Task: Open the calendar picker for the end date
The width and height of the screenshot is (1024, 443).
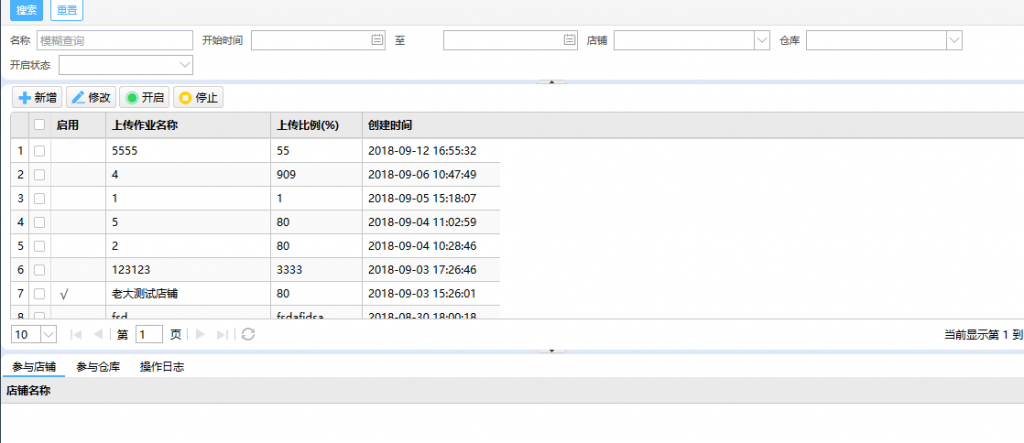Action: [x=569, y=40]
